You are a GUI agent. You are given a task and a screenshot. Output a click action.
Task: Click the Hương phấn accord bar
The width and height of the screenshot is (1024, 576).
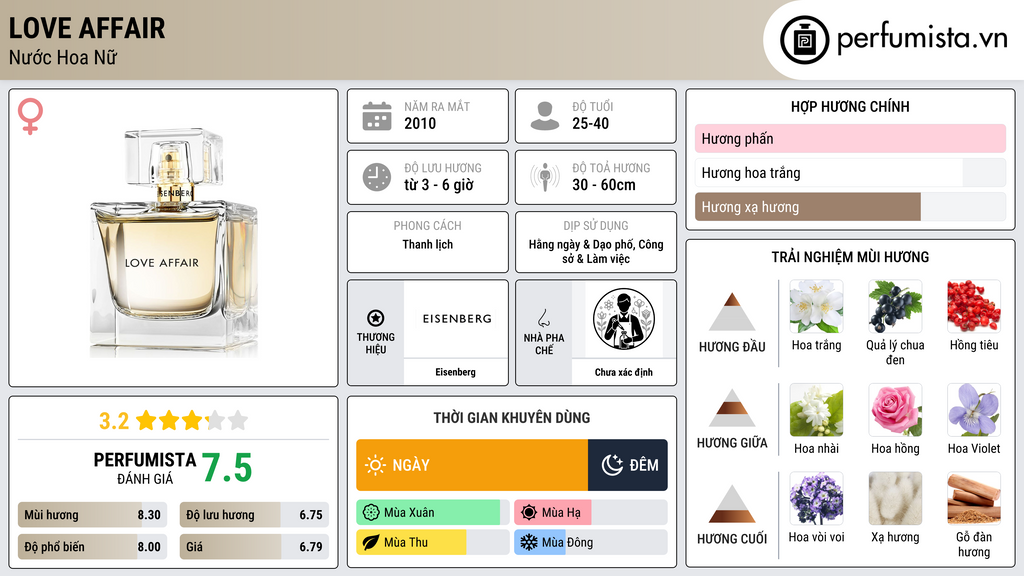[850, 138]
